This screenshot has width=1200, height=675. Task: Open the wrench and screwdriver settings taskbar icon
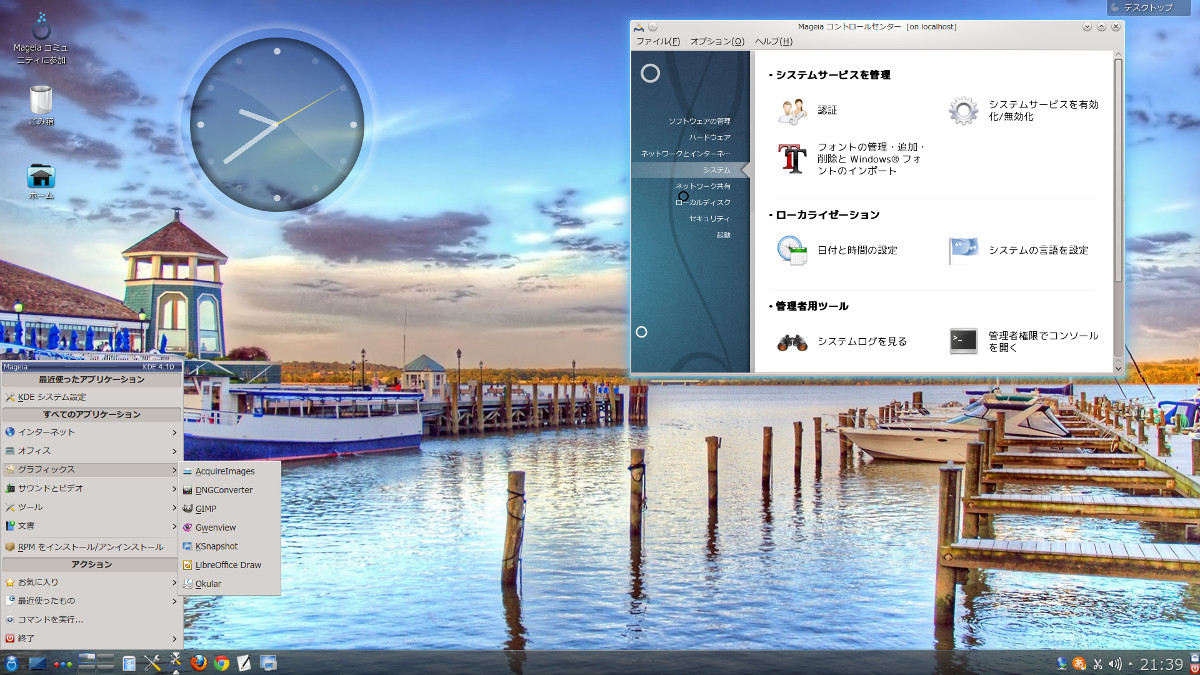(152, 662)
